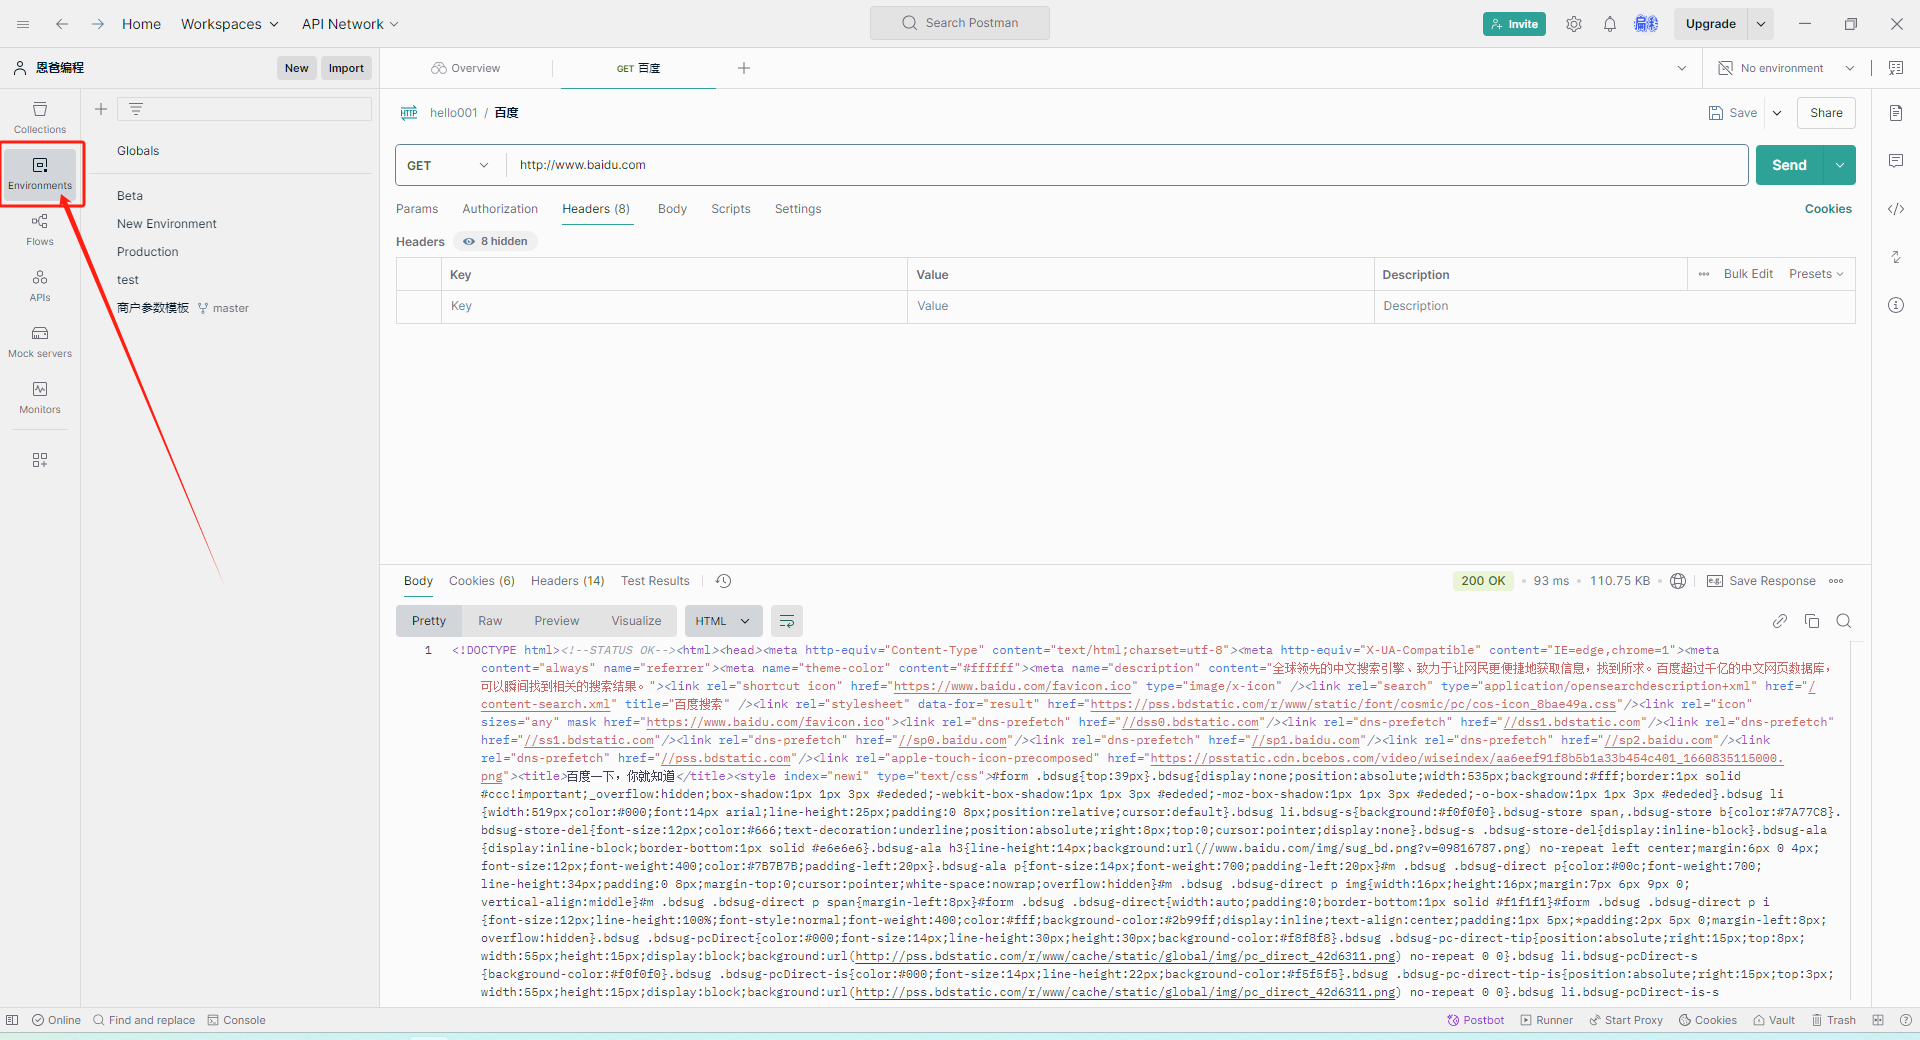Image resolution: width=1920 pixels, height=1040 pixels.
Task: Open the Params tab
Action: coord(417,209)
